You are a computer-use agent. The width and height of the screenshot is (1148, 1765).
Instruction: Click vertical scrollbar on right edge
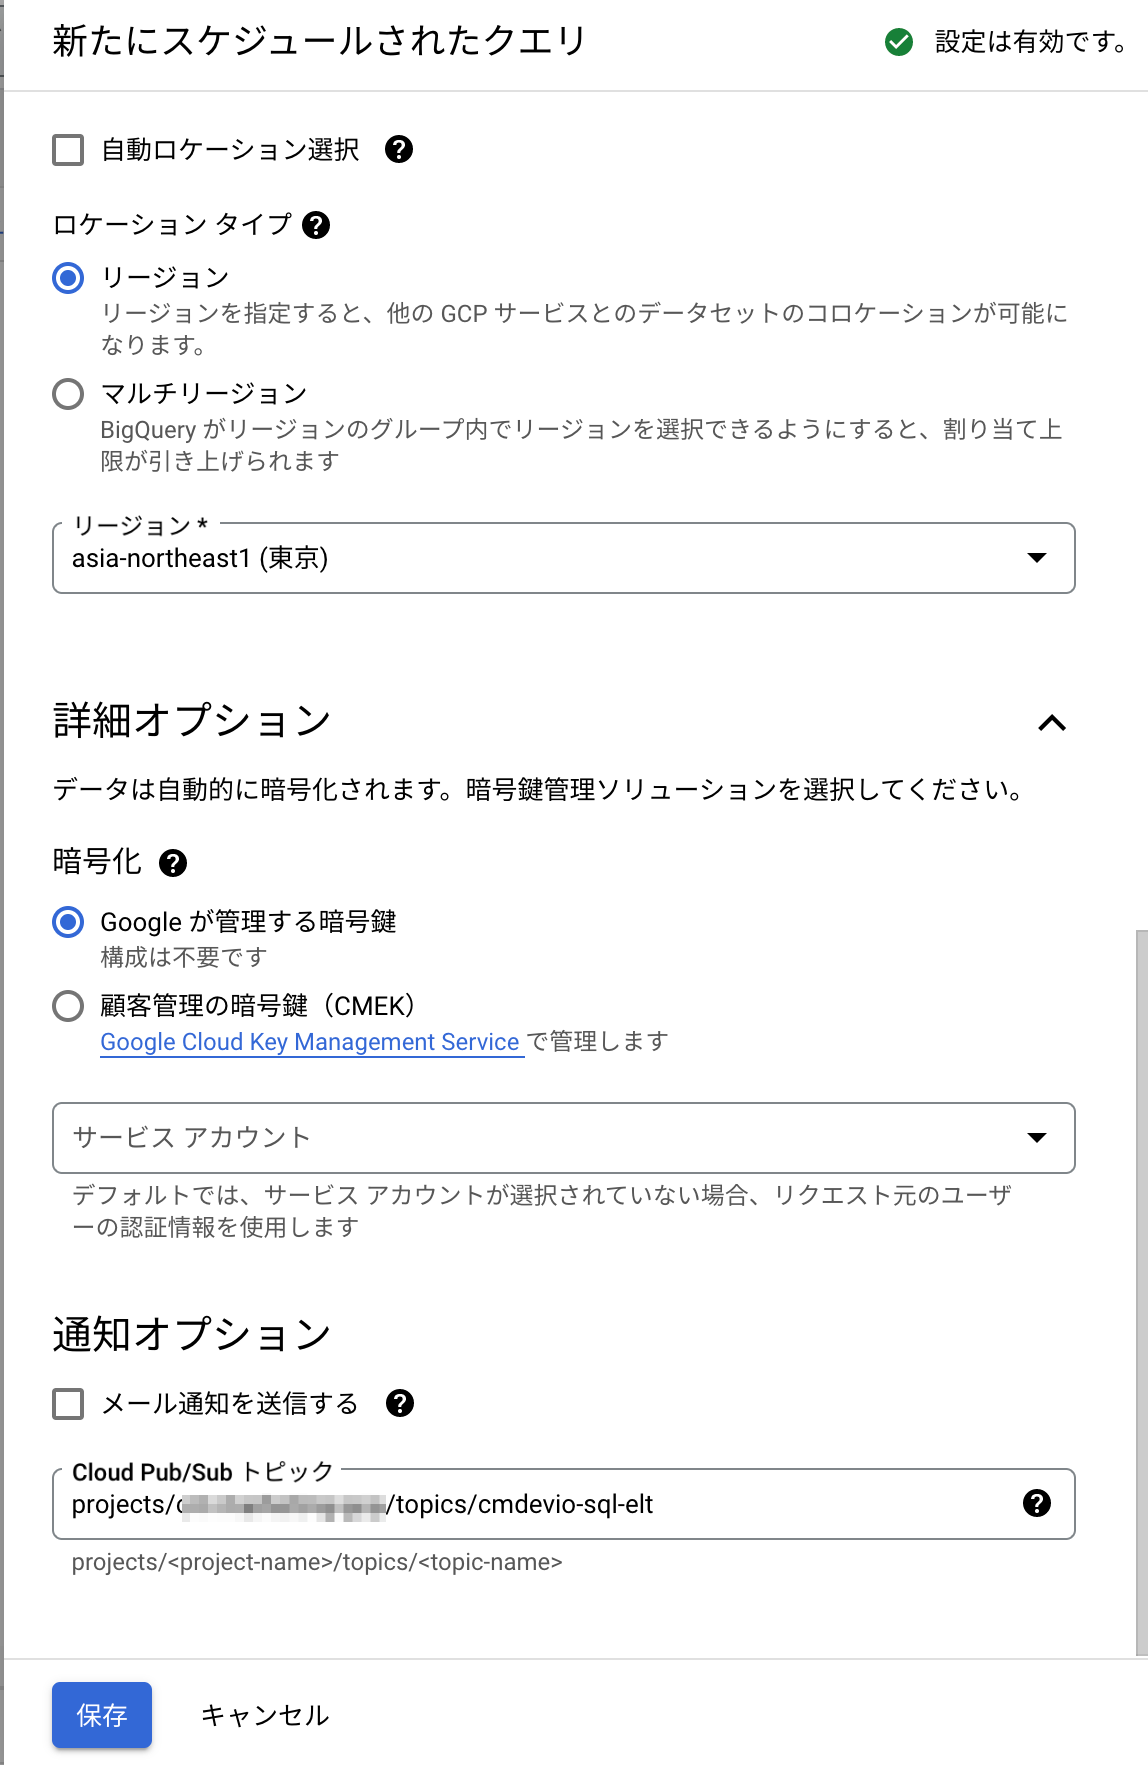point(1142,1293)
